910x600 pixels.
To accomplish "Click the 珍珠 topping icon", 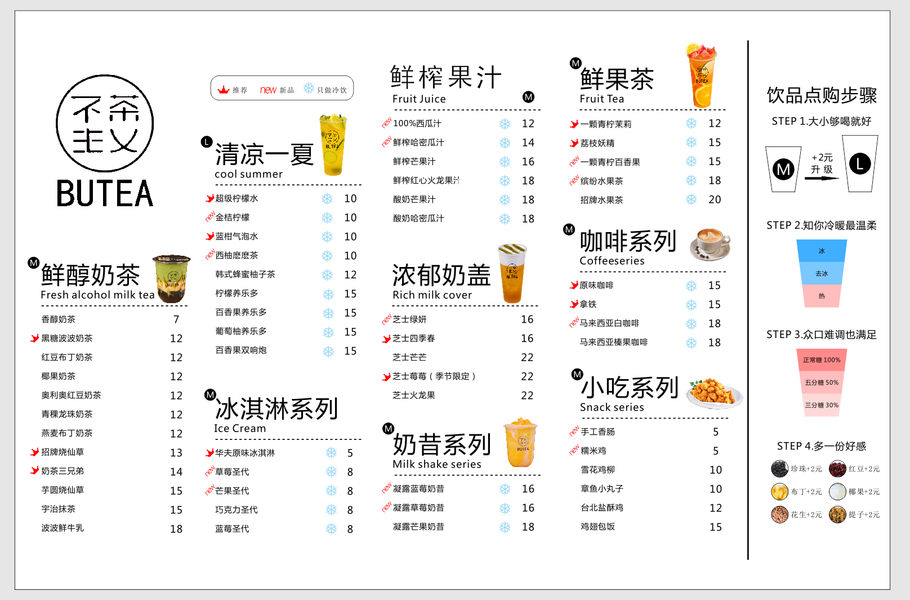I will 779,468.
